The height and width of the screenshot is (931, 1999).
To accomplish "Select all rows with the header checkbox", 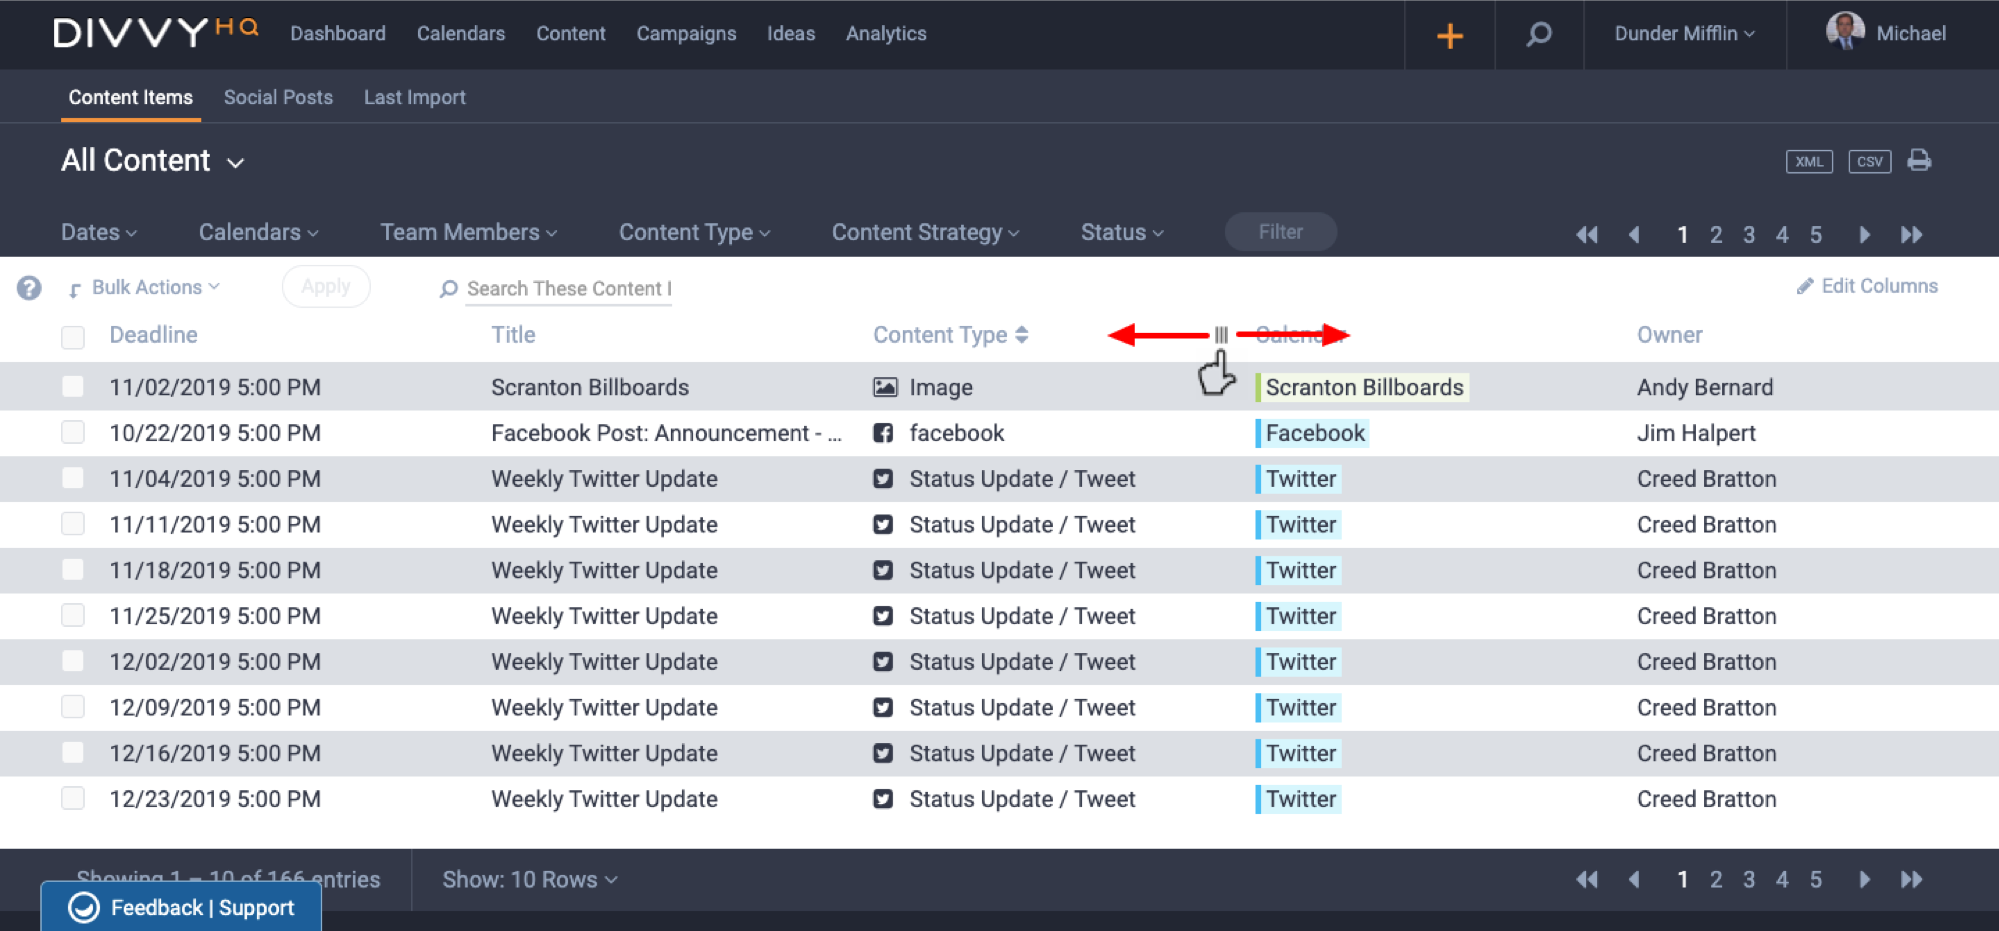I will click(72, 337).
